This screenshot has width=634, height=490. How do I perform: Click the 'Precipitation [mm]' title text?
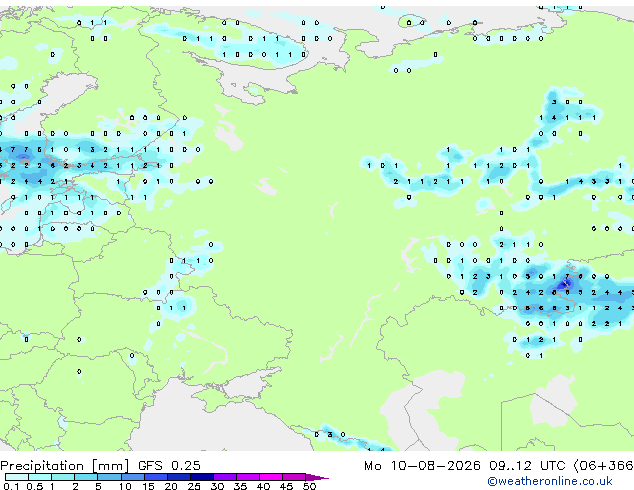(x=65, y=466)
